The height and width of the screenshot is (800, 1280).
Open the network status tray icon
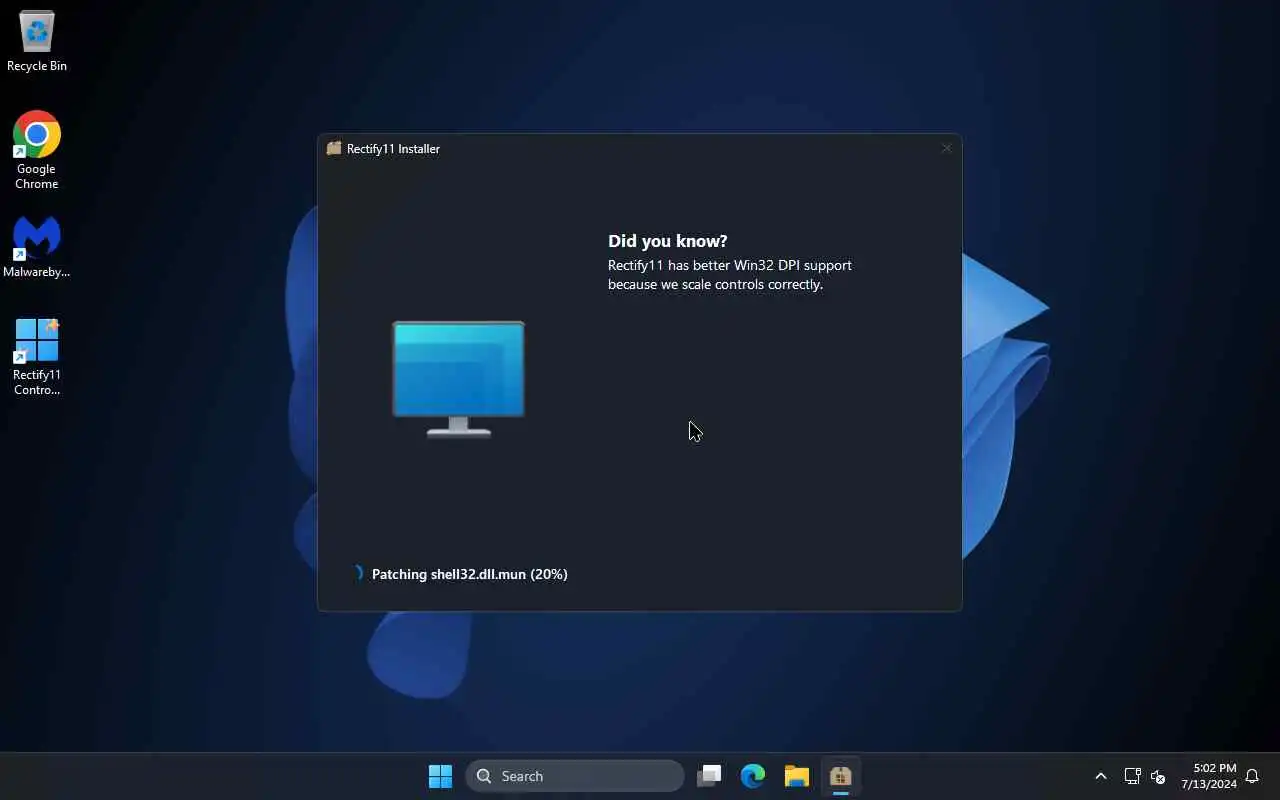pyautogui.click(x=1132, y=776)
